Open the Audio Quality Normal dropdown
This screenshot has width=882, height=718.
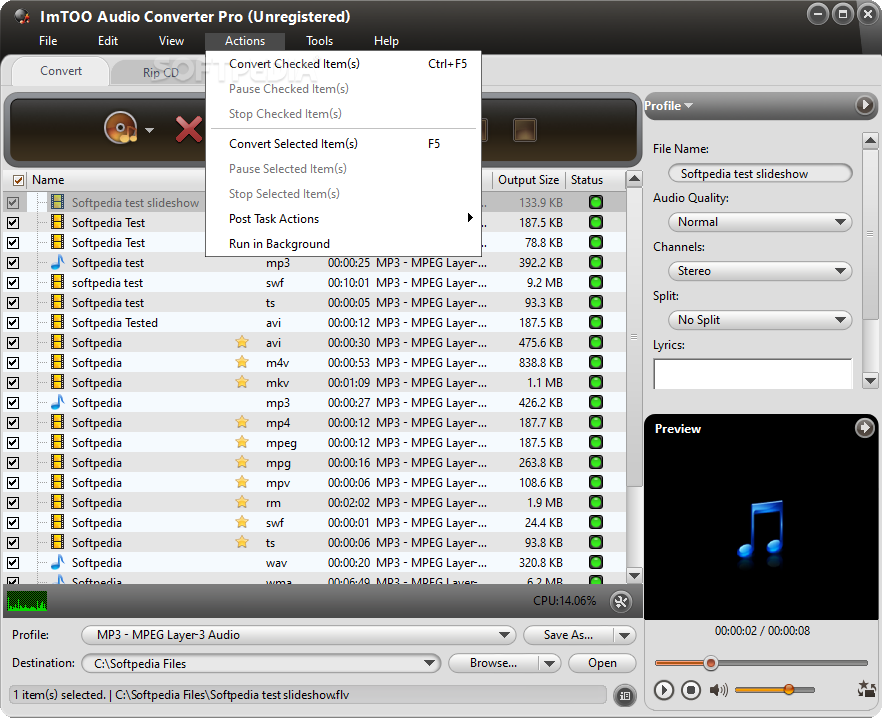(x=760, y=222)
